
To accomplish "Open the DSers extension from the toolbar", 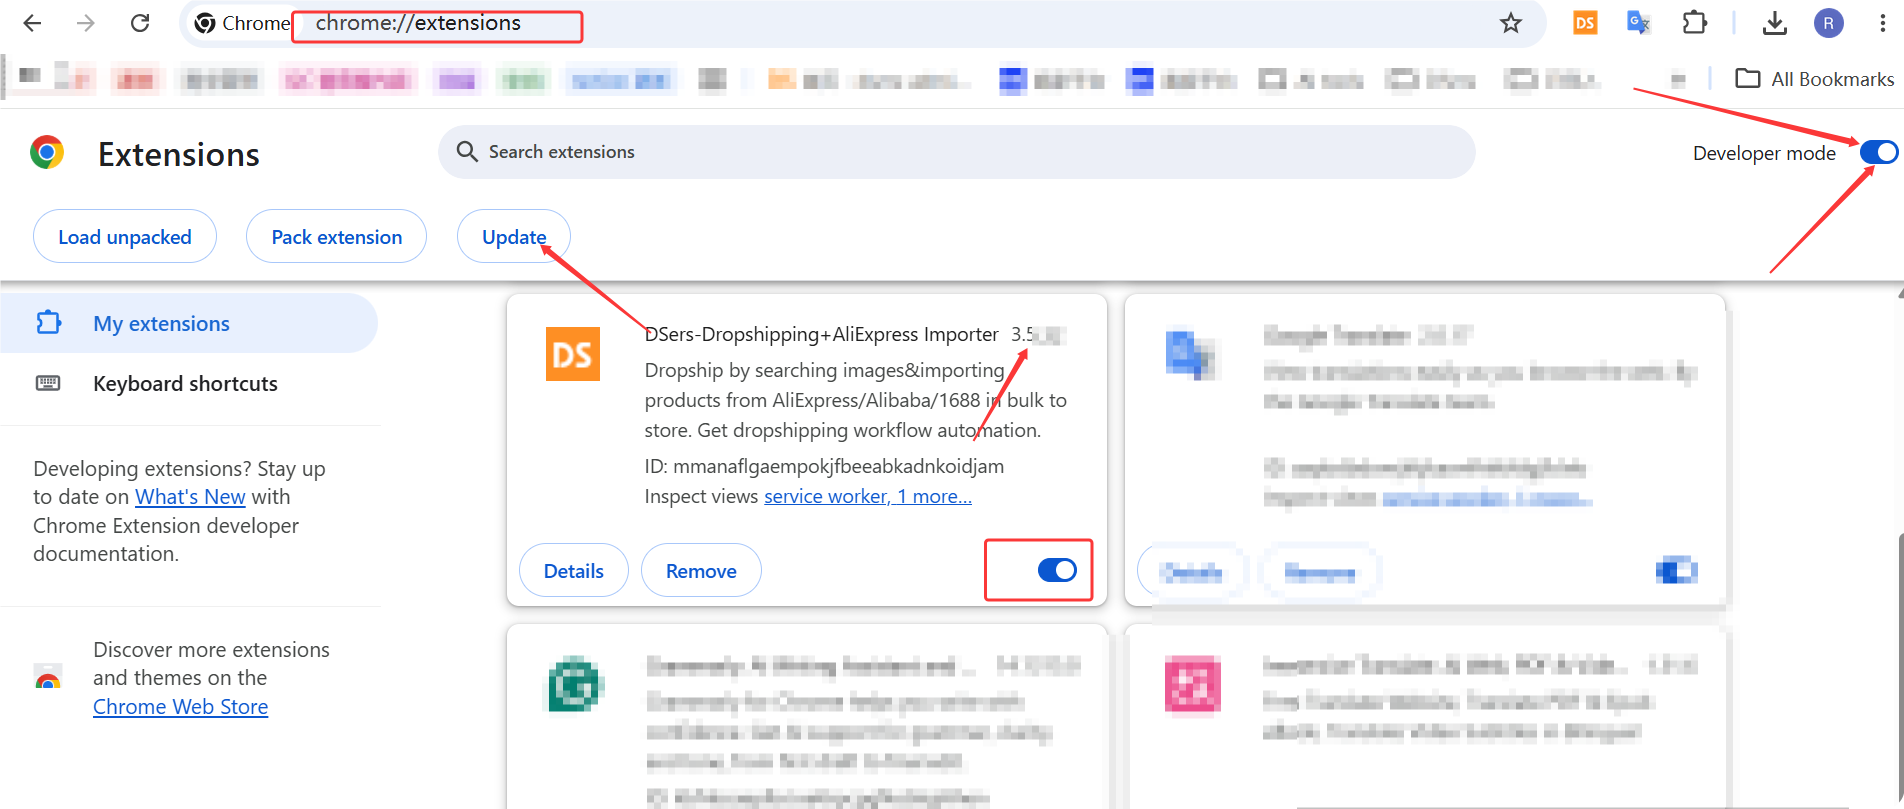I will tap(1585, 23).
